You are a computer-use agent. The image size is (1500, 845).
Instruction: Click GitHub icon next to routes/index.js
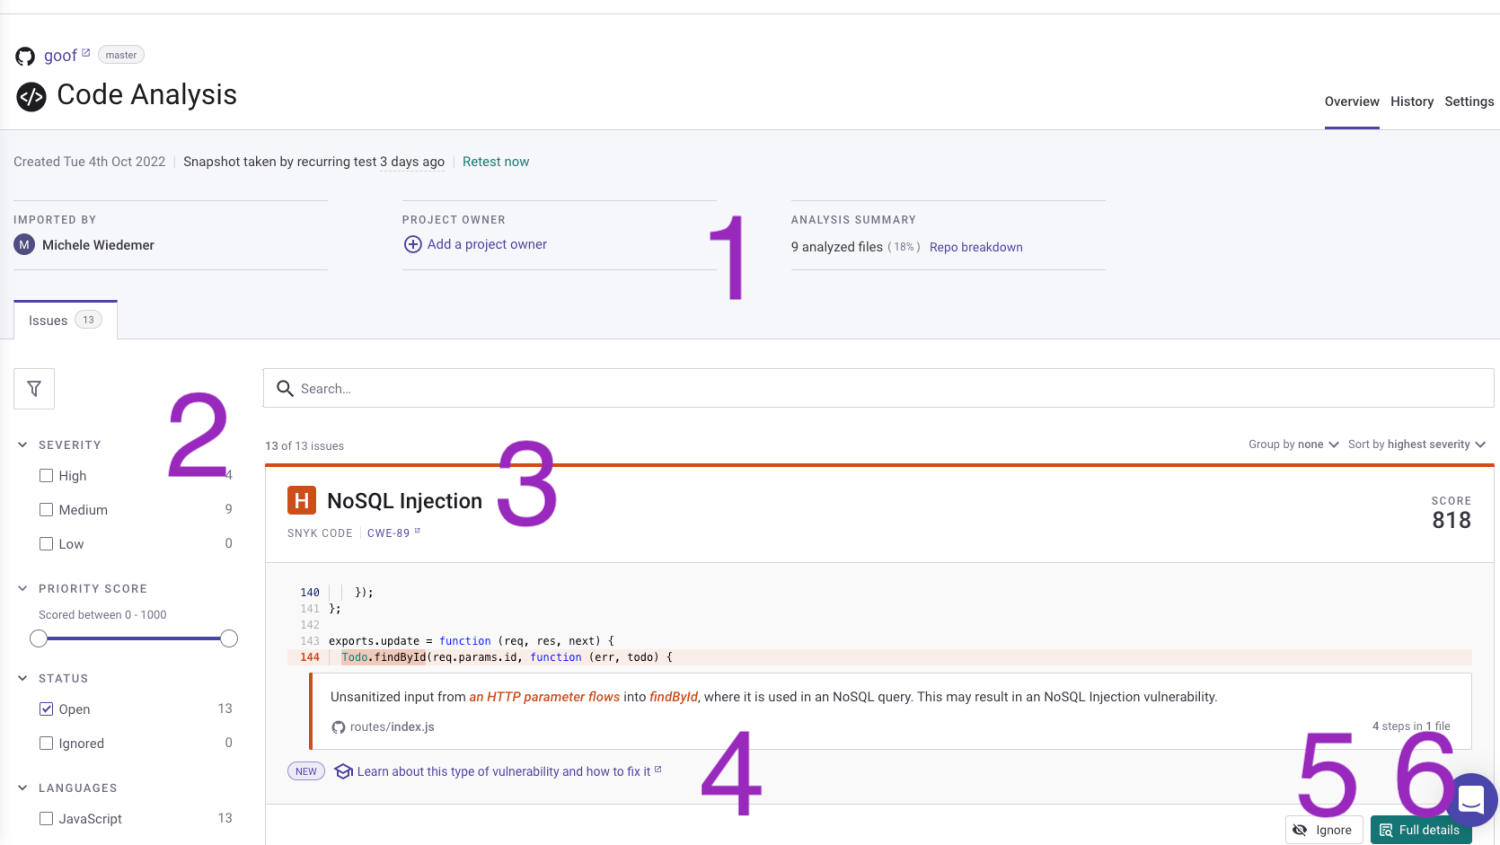click(338, 727)
